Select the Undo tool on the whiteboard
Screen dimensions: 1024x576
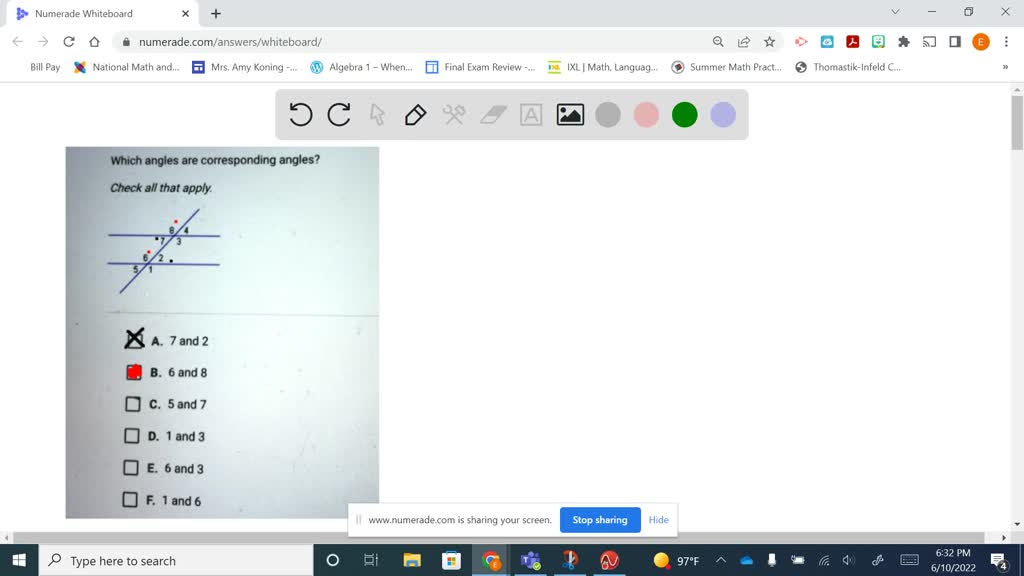pos(301,114)
